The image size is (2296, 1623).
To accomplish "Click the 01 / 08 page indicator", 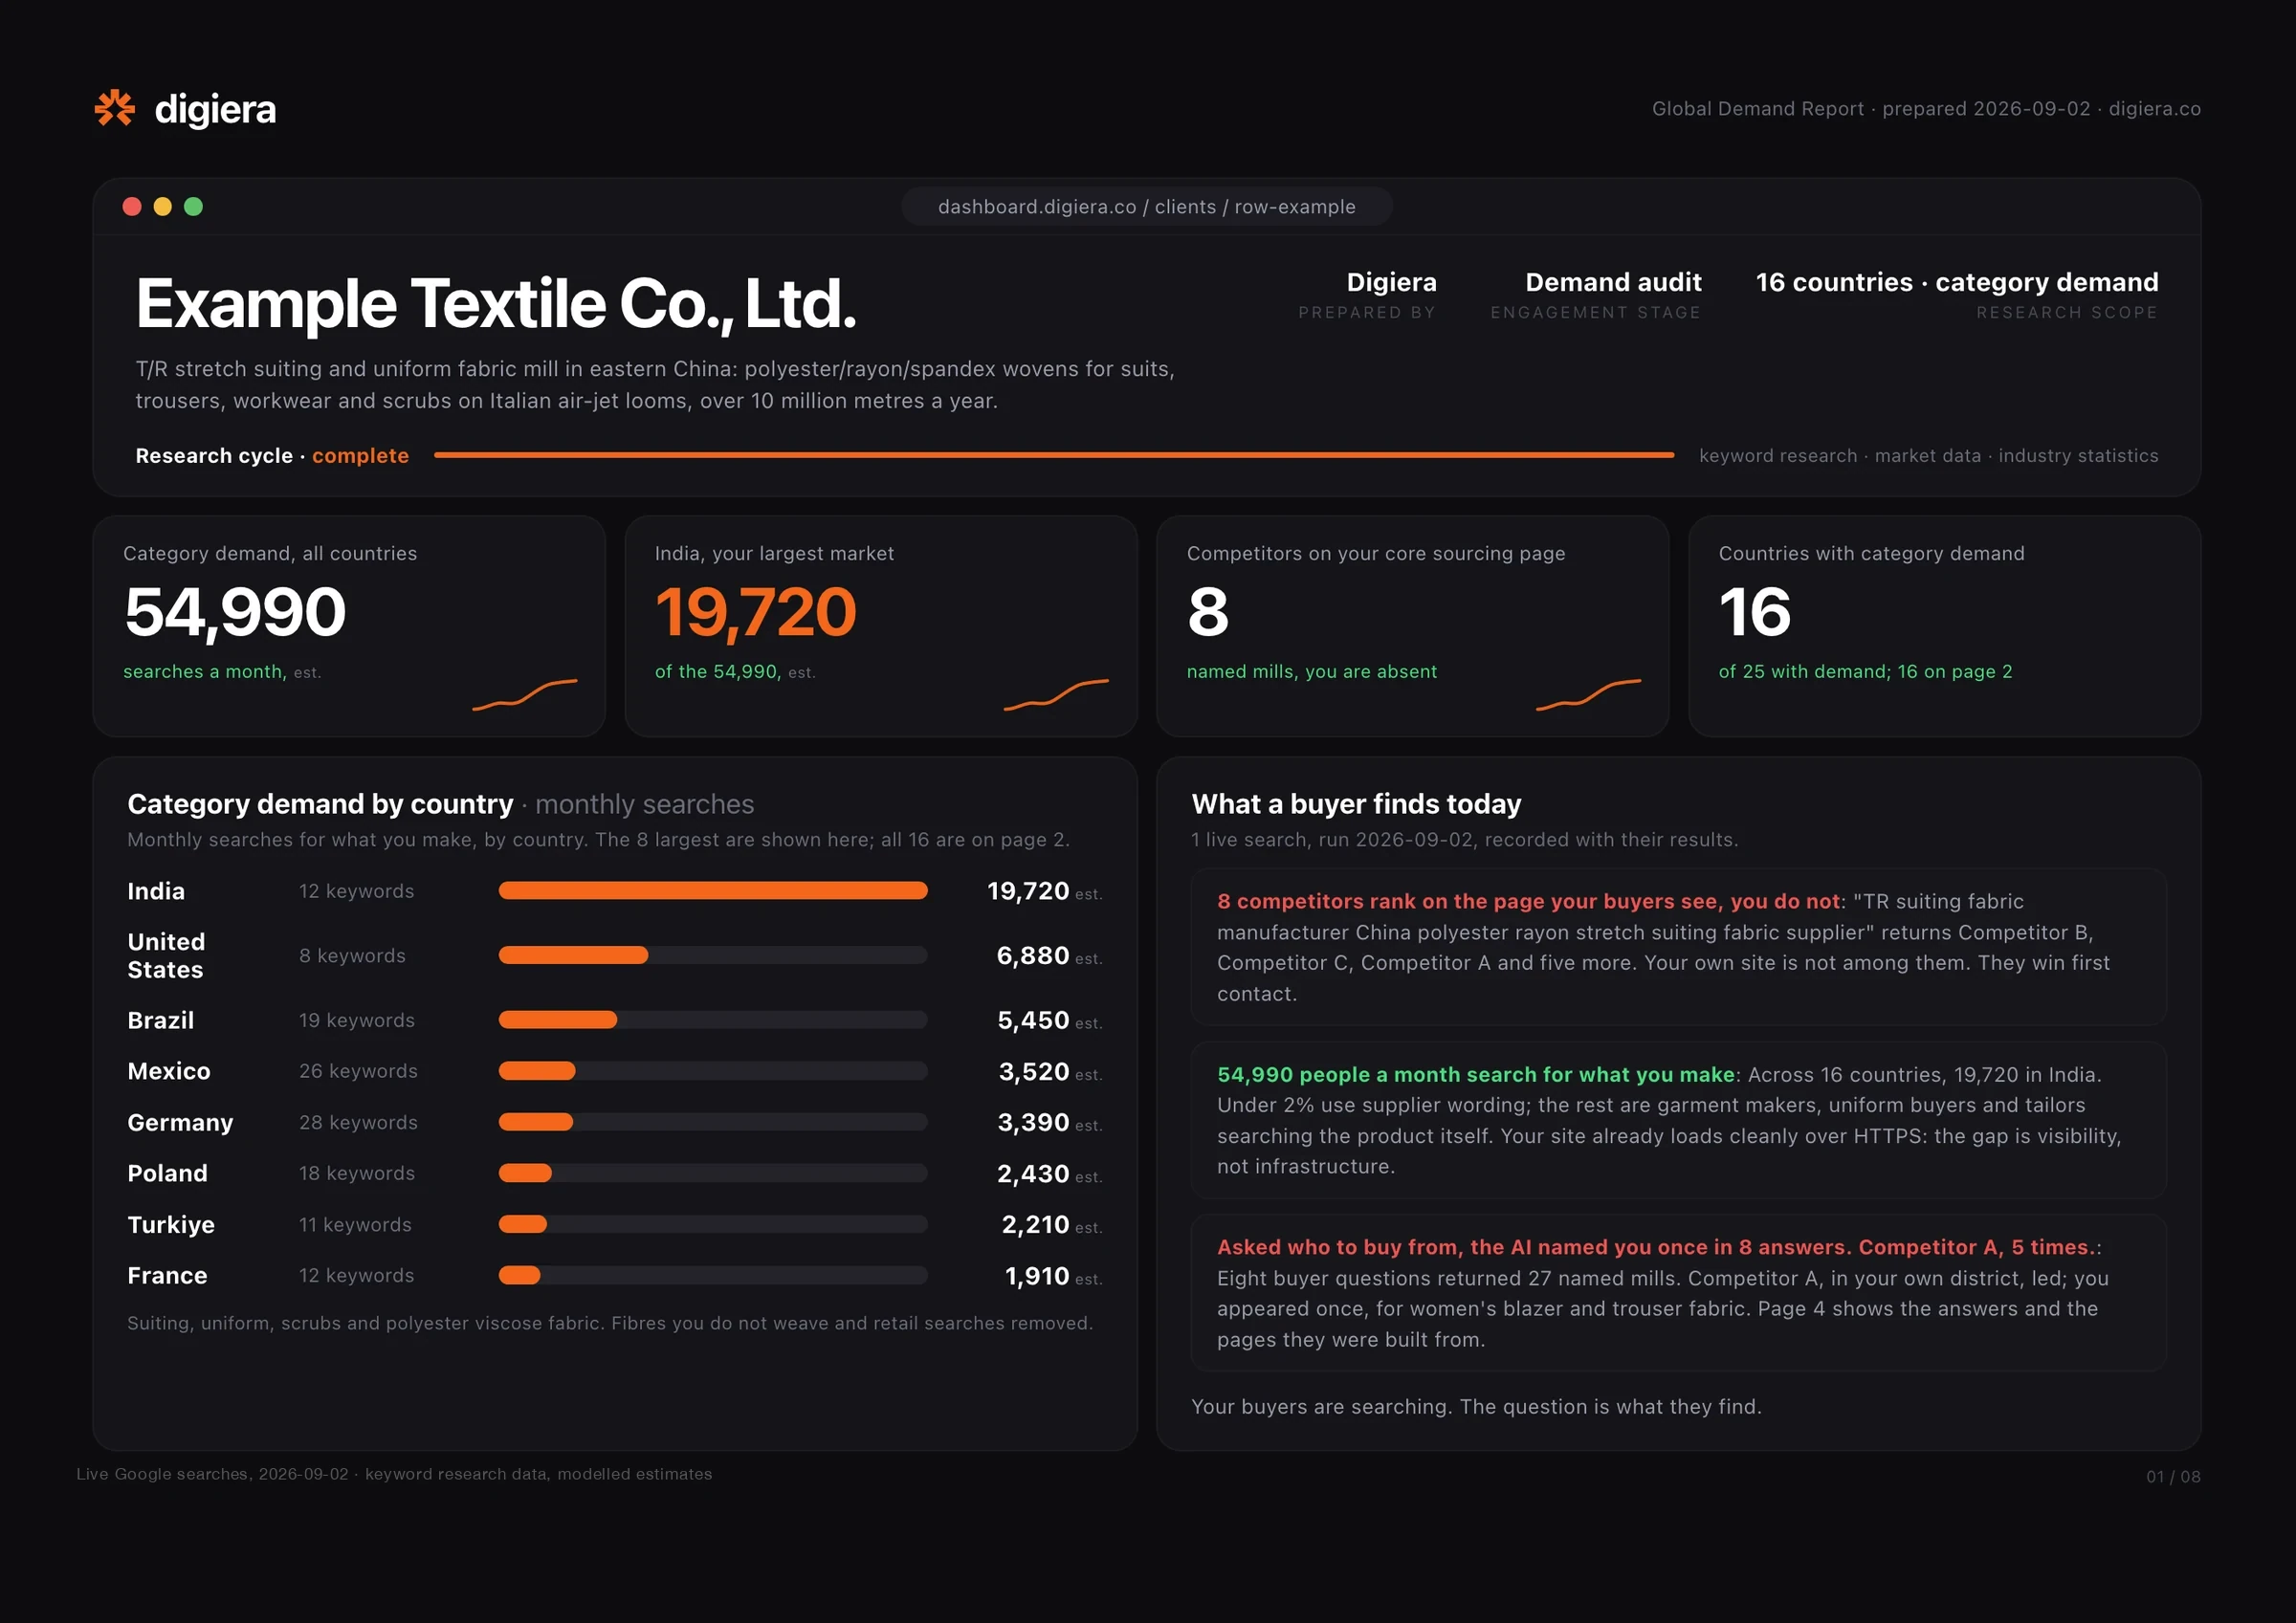I will coord(2173,1476).
